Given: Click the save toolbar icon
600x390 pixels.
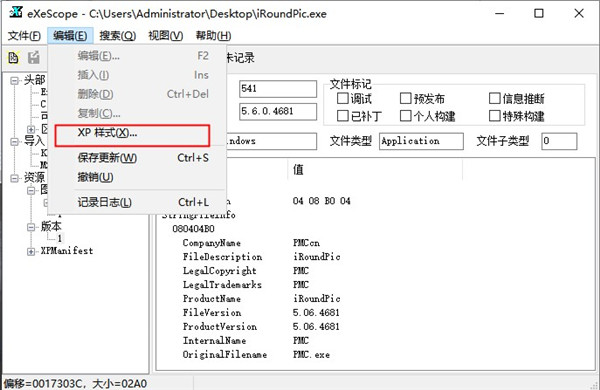Looking at the screenshot, I should click(34, 58).
